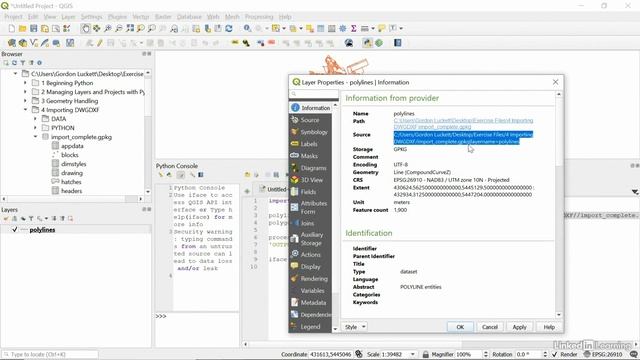The height and width of the screenshot is (360, 640).
Task: Click the Zoom Full extent icon
Action: (x=130, y=28)
